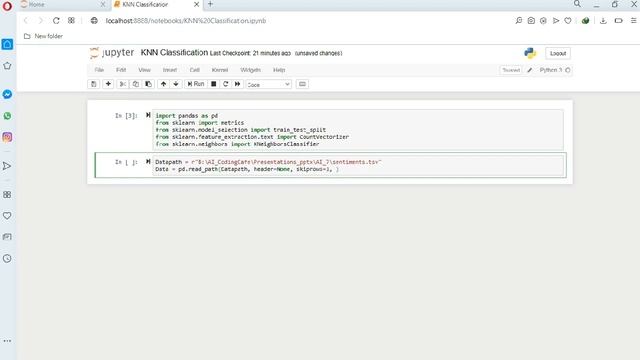
Task: Reload the page with the refresh icon
Action: 56,20
